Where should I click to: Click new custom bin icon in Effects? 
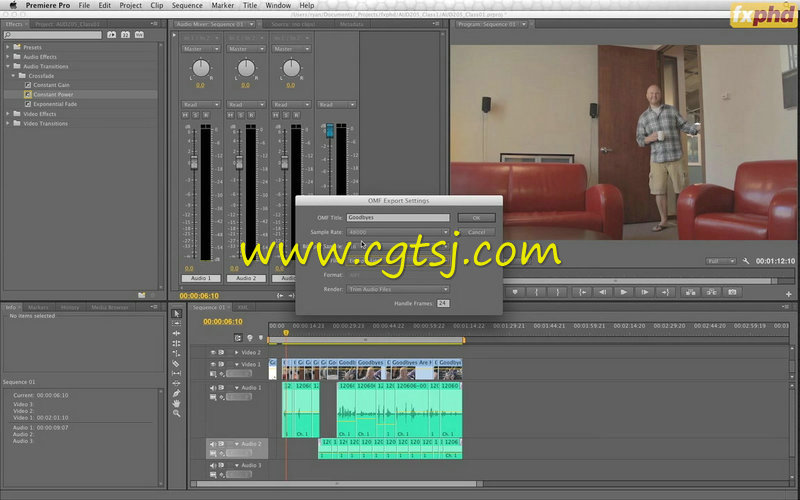pyautogui.click(x=141, y=295)
